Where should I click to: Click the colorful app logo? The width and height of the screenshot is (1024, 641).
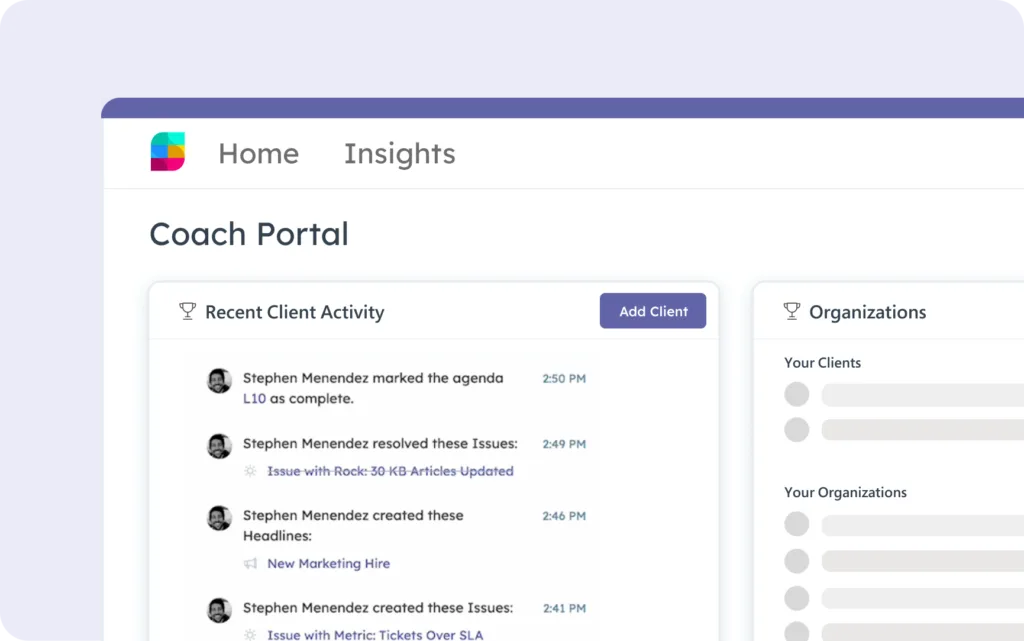(x=168, y=152)
